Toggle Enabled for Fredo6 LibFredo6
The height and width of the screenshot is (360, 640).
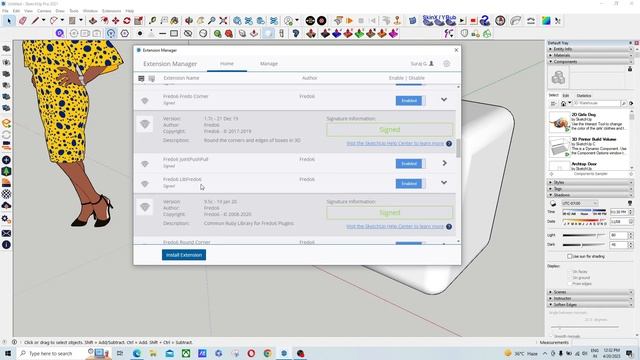(x=411, y=183)
